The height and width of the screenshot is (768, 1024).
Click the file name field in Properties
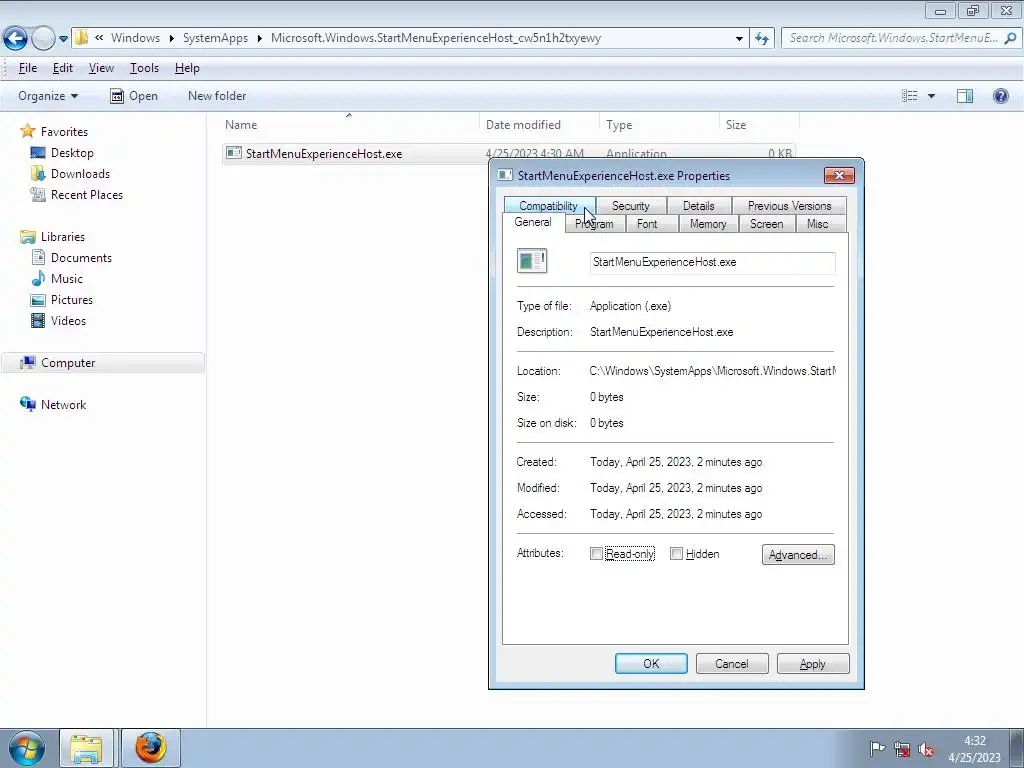[x=712, y=263]
